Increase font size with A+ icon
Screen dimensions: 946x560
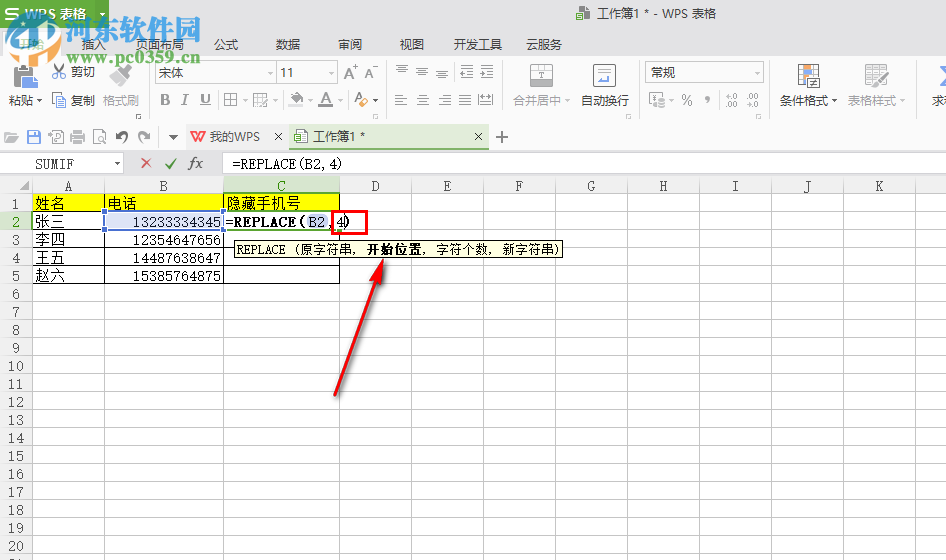351,72
